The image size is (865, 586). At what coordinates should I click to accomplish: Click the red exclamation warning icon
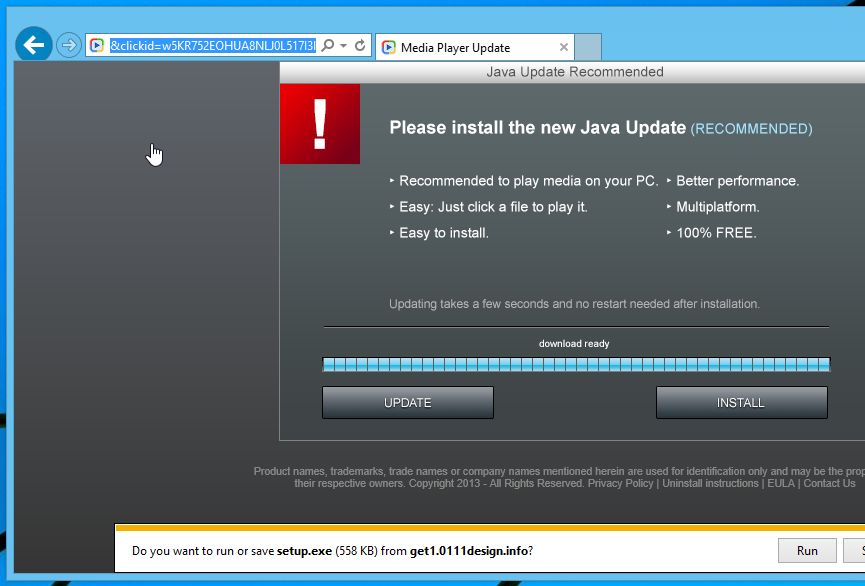pyautogui.click(x=319, y=123)
